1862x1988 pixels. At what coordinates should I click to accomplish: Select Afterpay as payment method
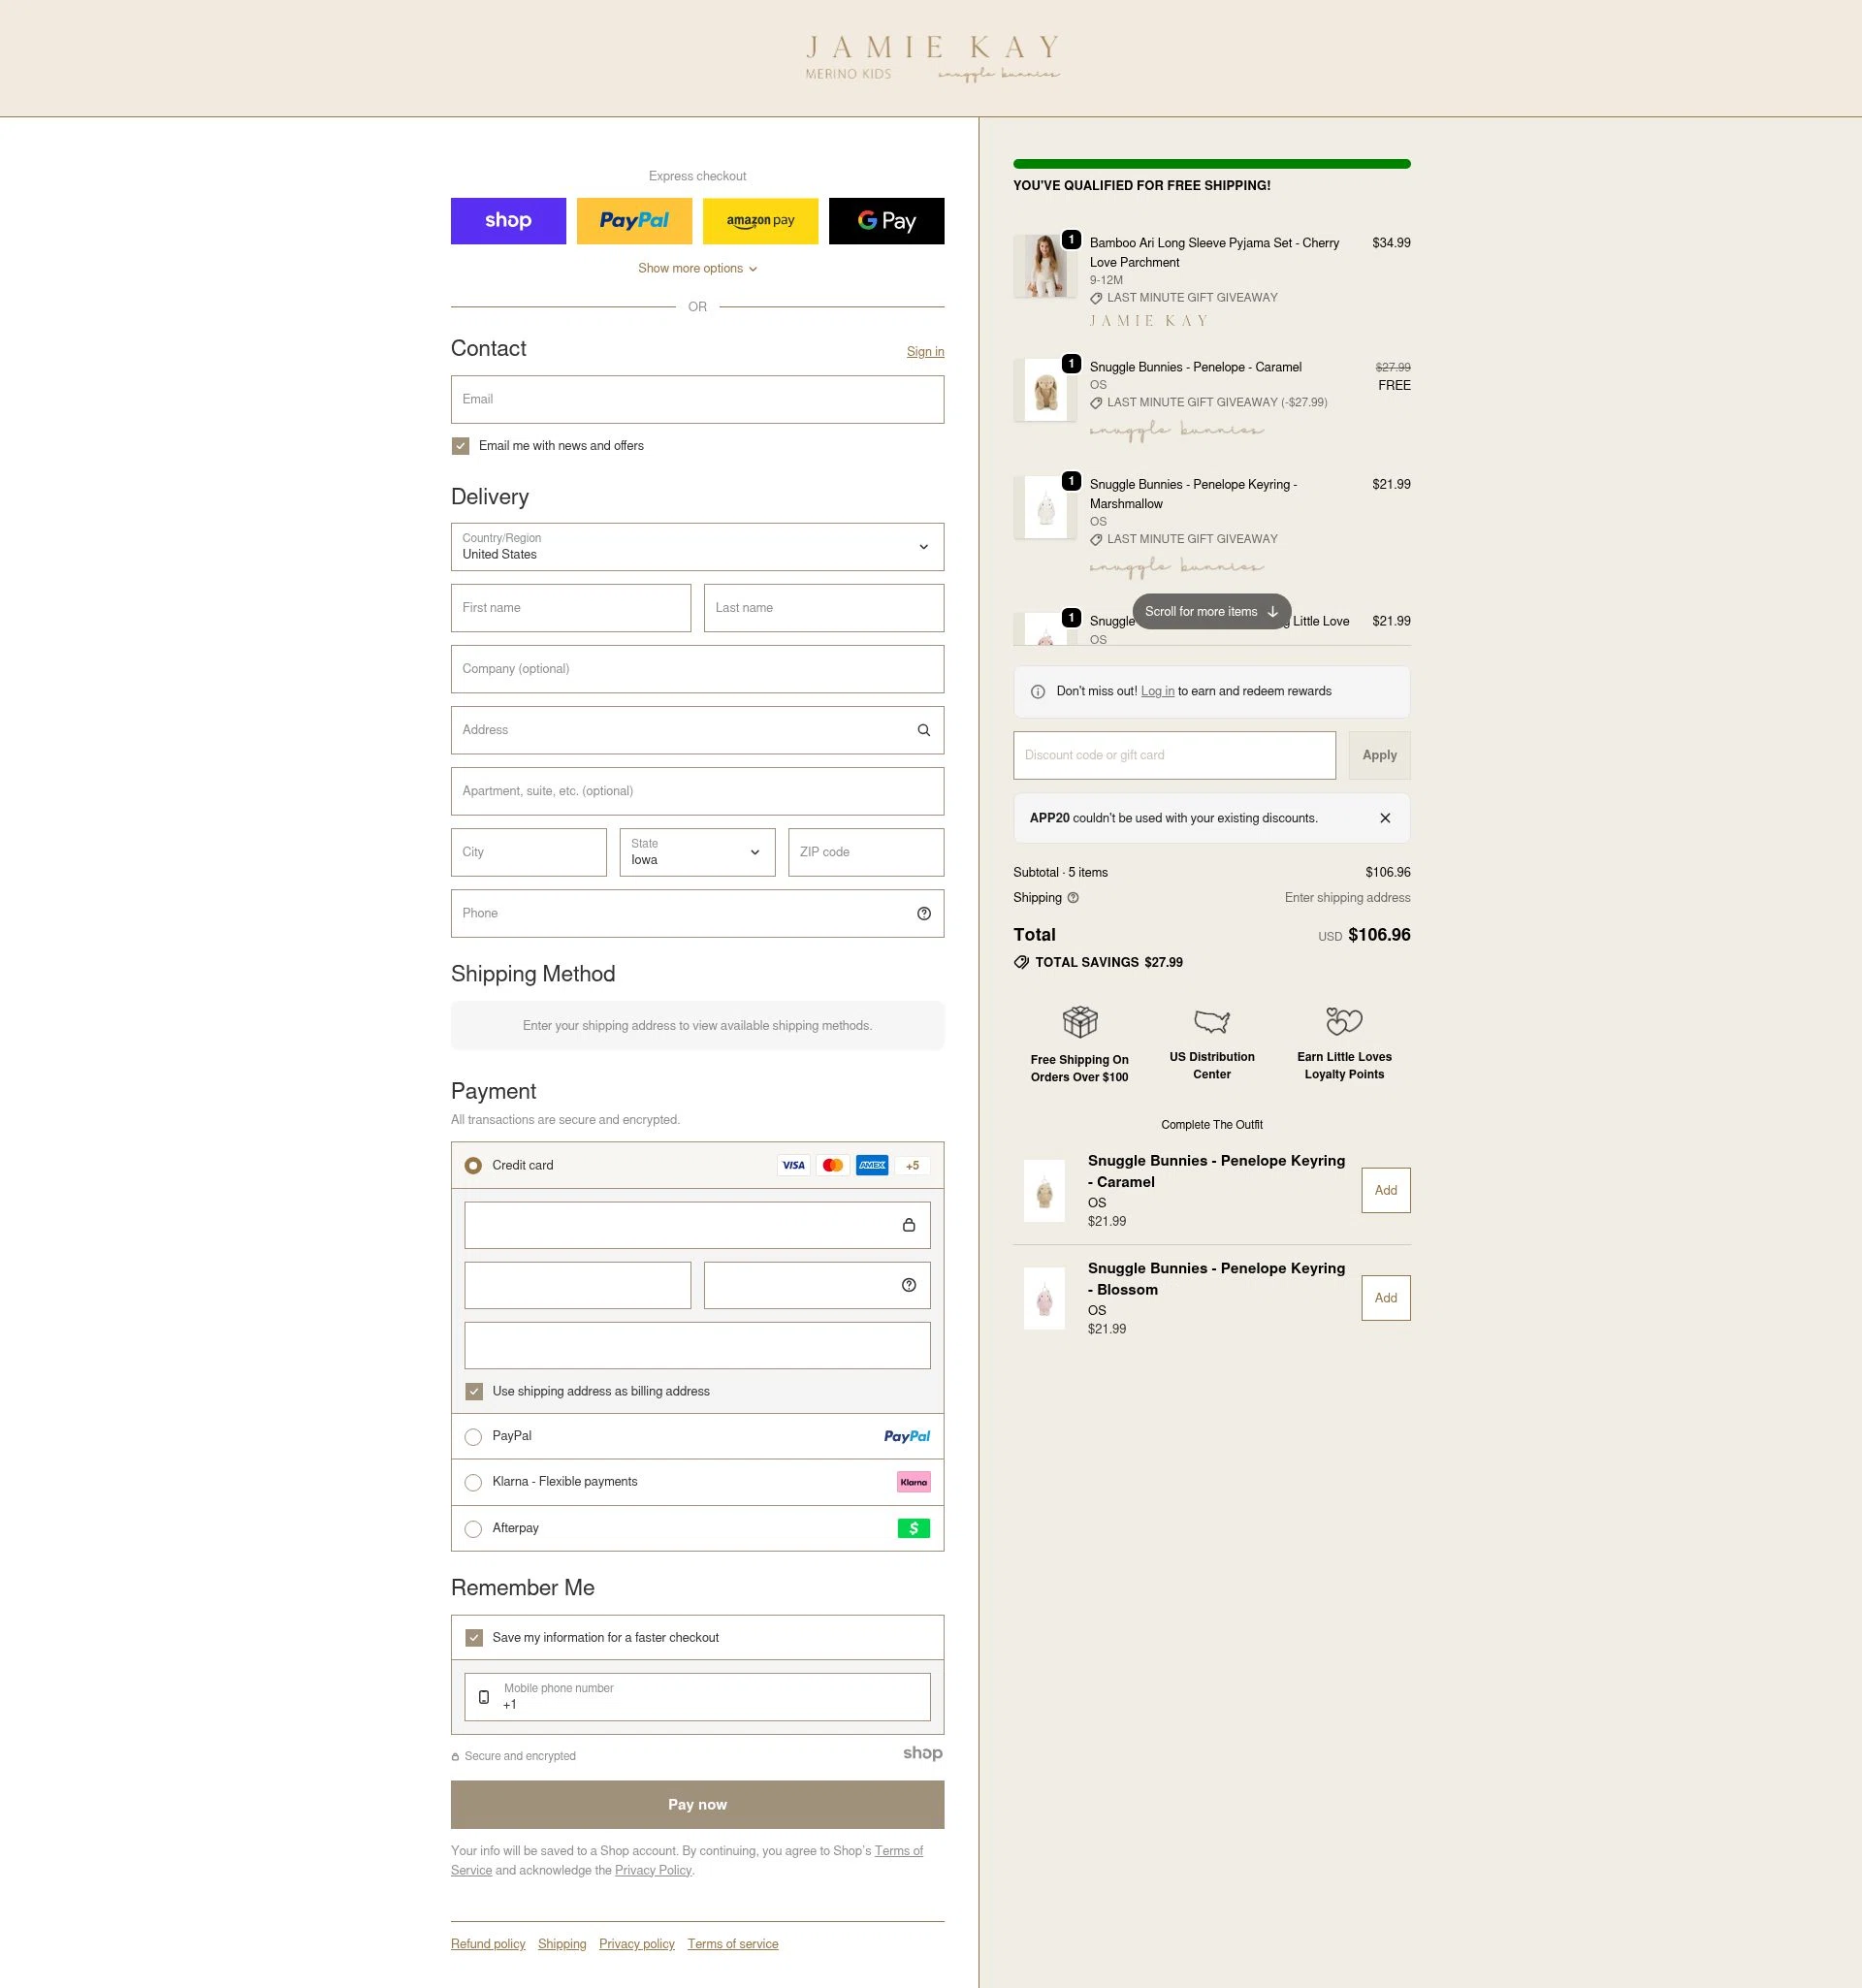pos(473,1529)
